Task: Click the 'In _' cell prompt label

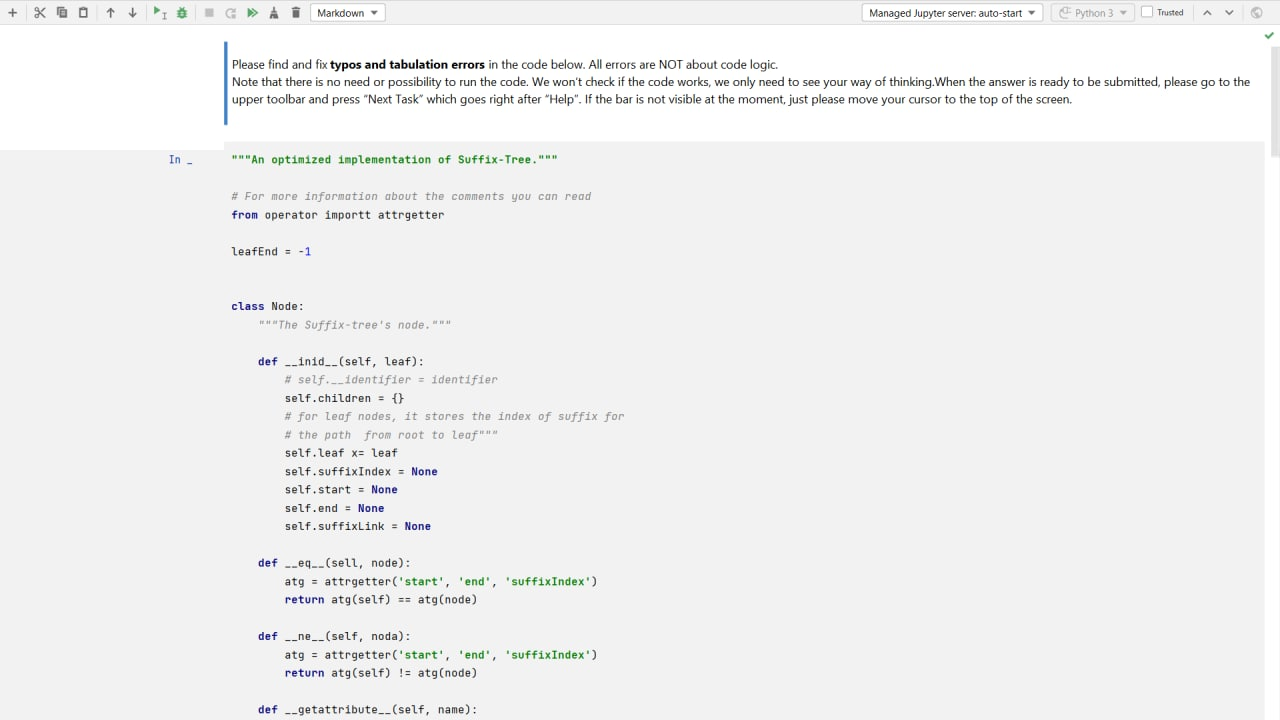Action: [x=180, y=160]
